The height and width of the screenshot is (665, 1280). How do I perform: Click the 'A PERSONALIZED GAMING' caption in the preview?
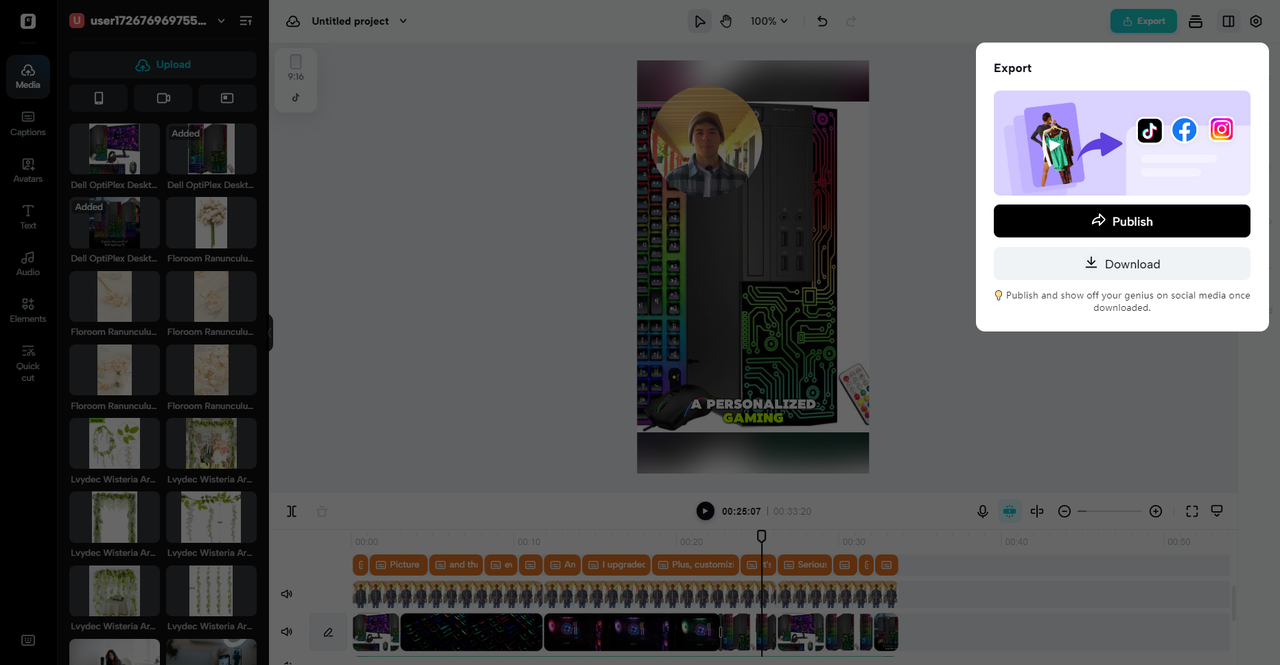[753, 411]
